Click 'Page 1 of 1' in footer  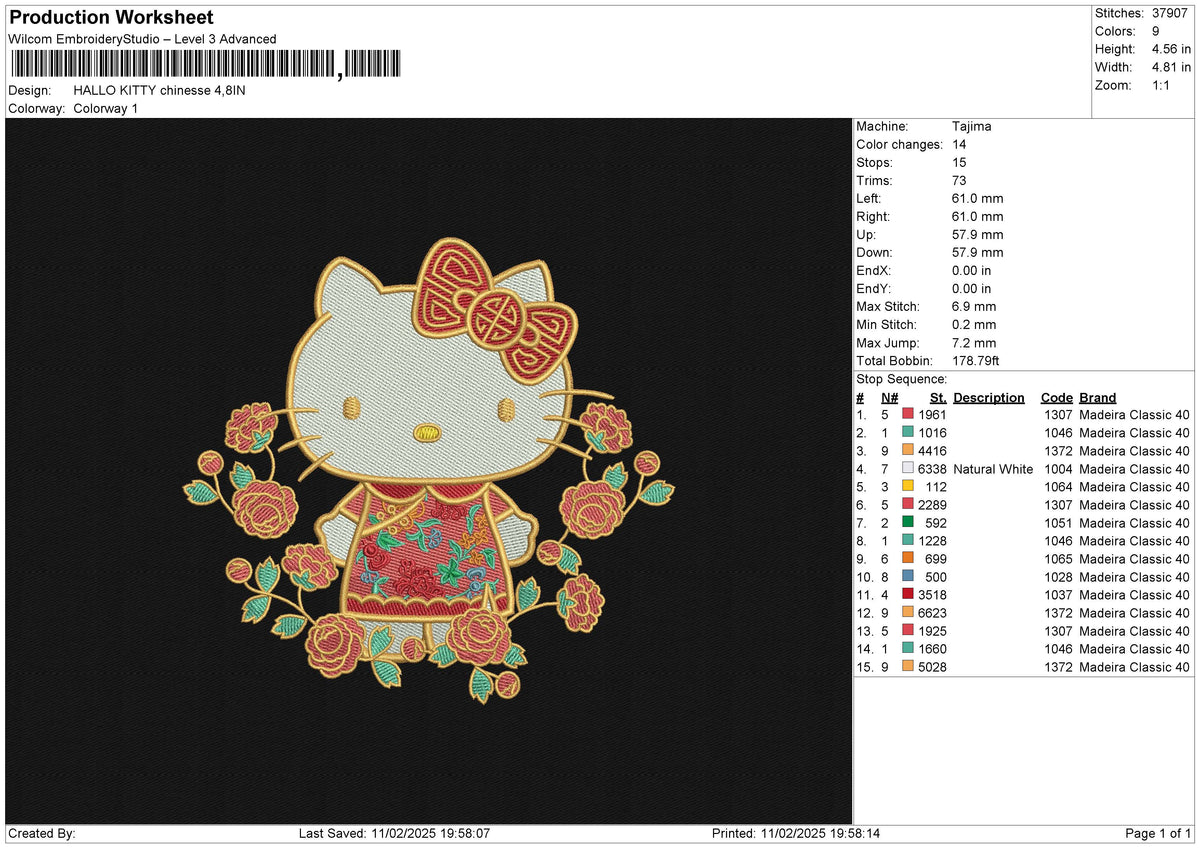(1158, 833)
